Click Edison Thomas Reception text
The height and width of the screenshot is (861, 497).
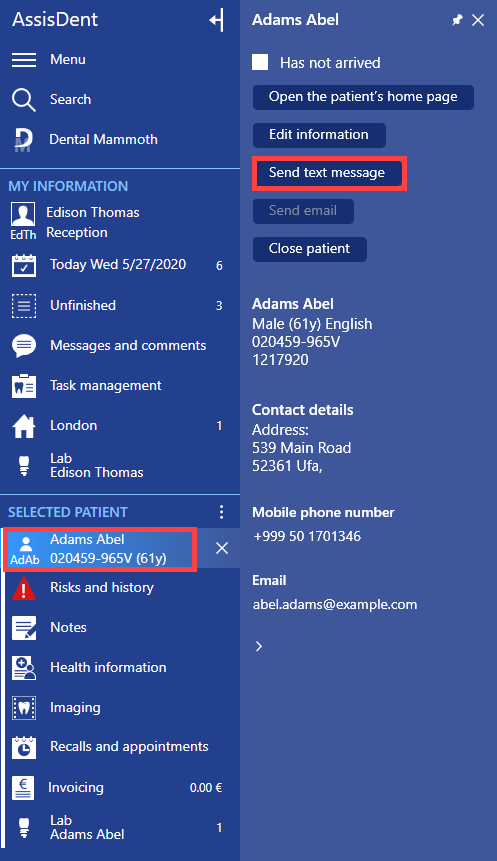(x=93, y=222)
